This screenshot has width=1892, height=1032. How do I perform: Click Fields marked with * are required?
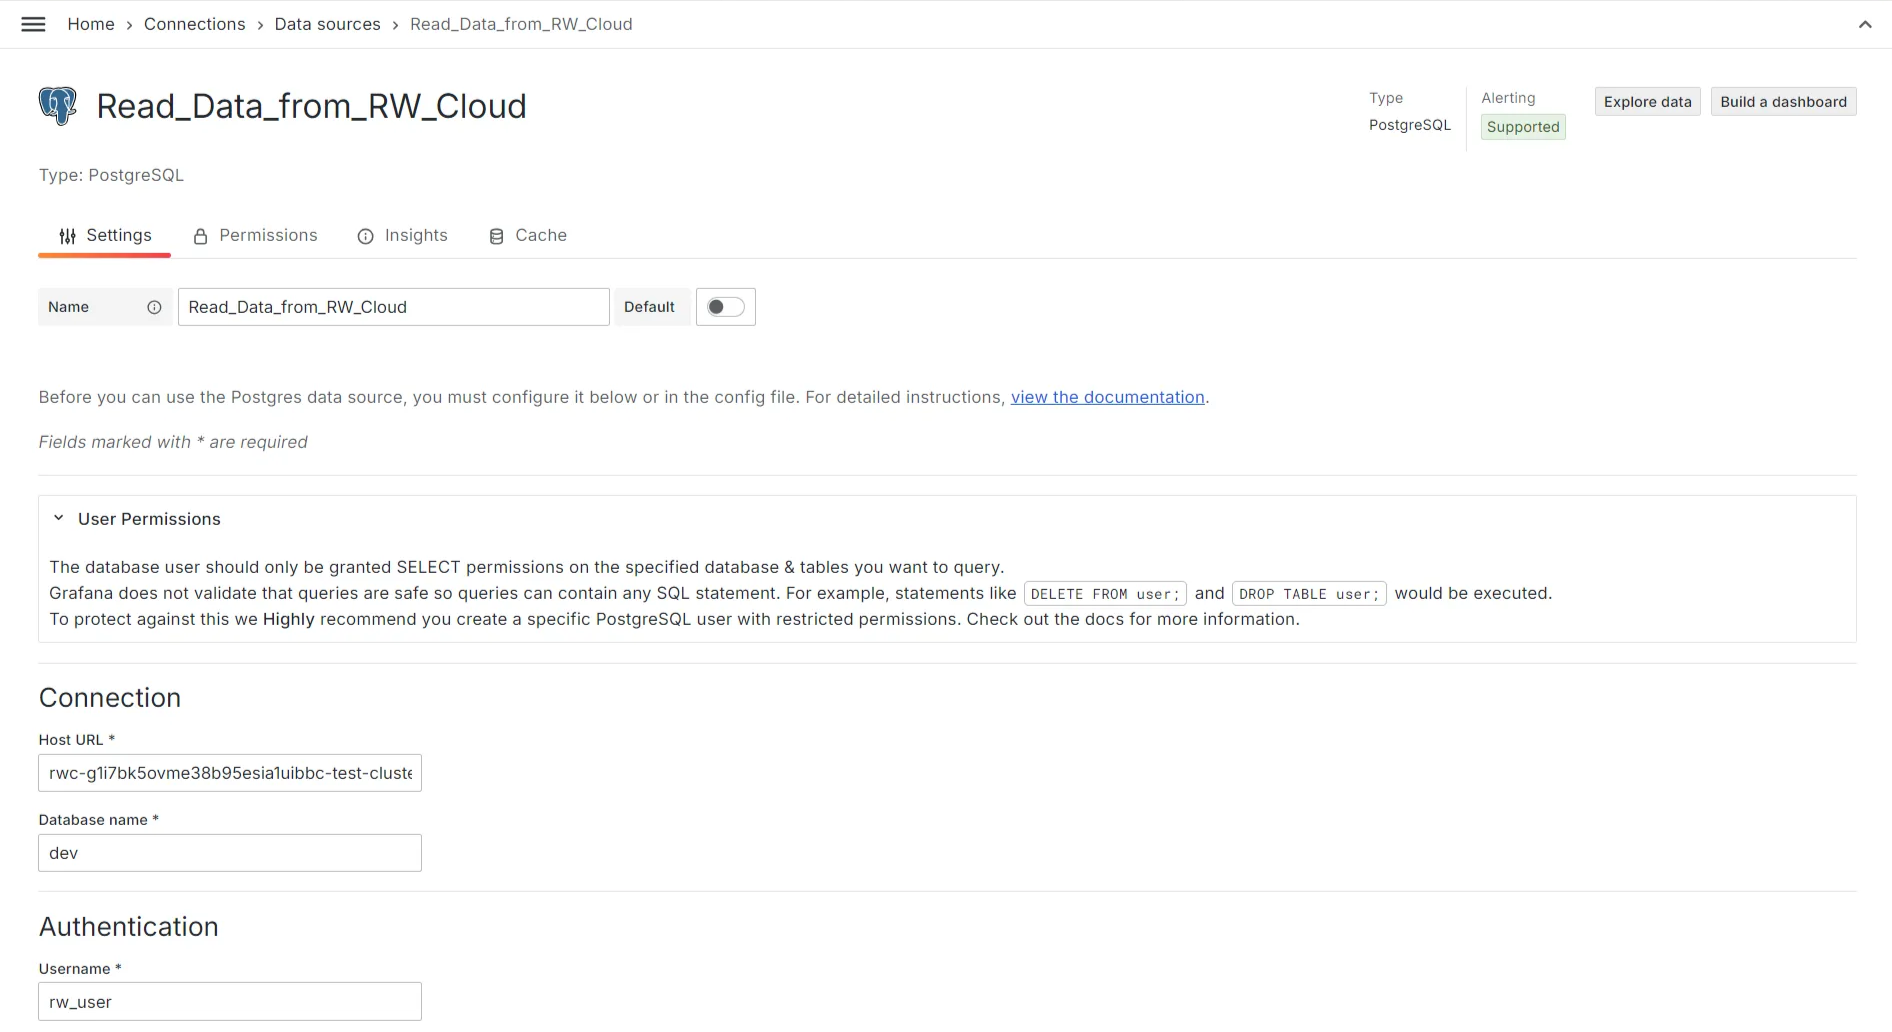[173, 442]
